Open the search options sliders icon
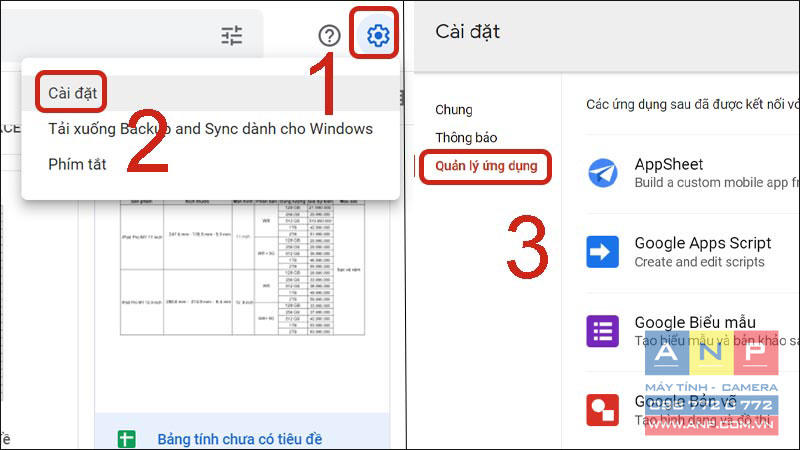 [232, 35]
